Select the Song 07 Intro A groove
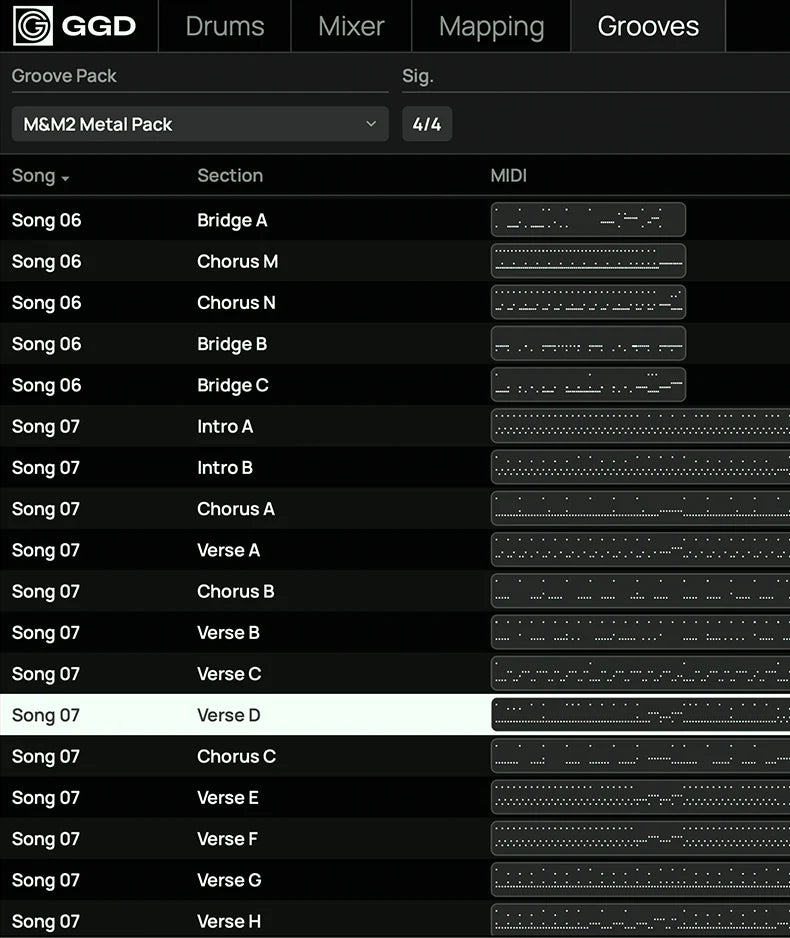The width and height of the screenshot is (790, 938). [x=225, y=427]
